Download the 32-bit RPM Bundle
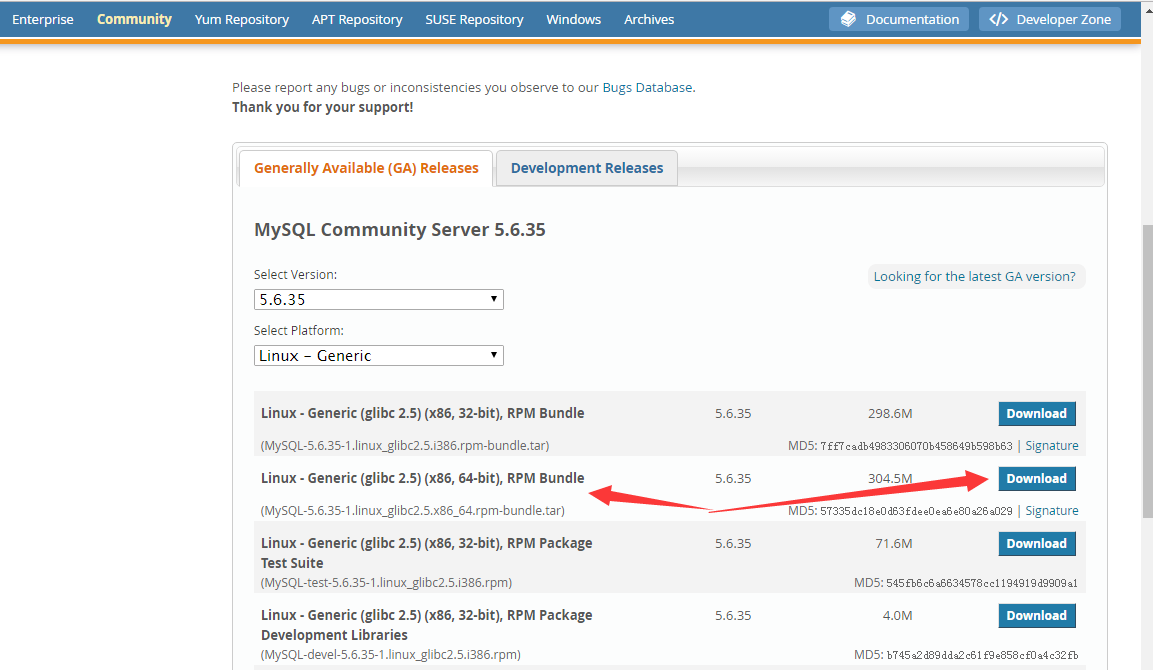The image size is (1153, 670). pyautogui.click(x=1037, y=413)
